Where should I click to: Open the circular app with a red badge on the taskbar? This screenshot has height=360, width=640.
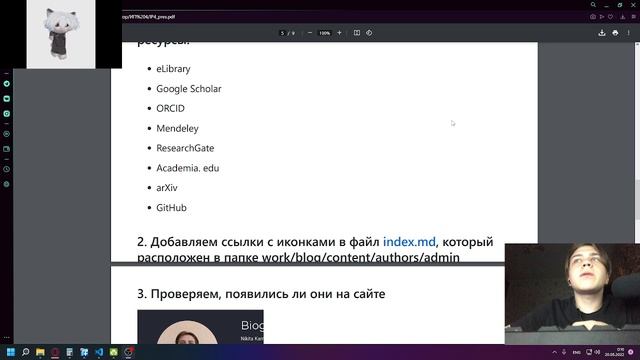[129, 352]
